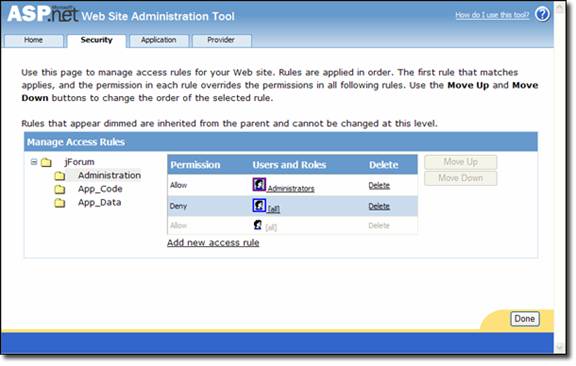The image size is (576, 366).
Task: Click the [all] link in Deny row
Action: tap(274, 209)
